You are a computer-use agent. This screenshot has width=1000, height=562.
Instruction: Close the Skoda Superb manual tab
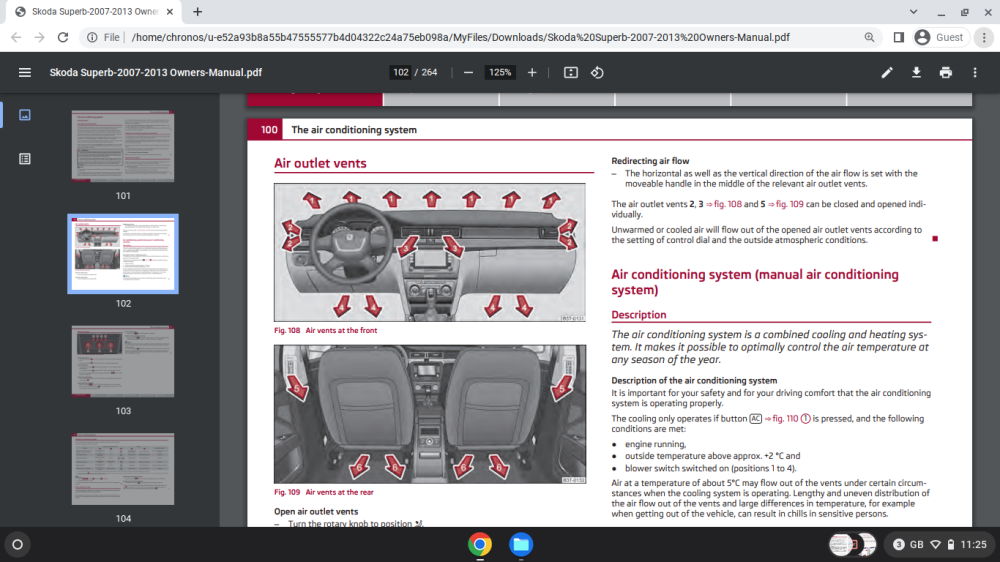[170, 11]
